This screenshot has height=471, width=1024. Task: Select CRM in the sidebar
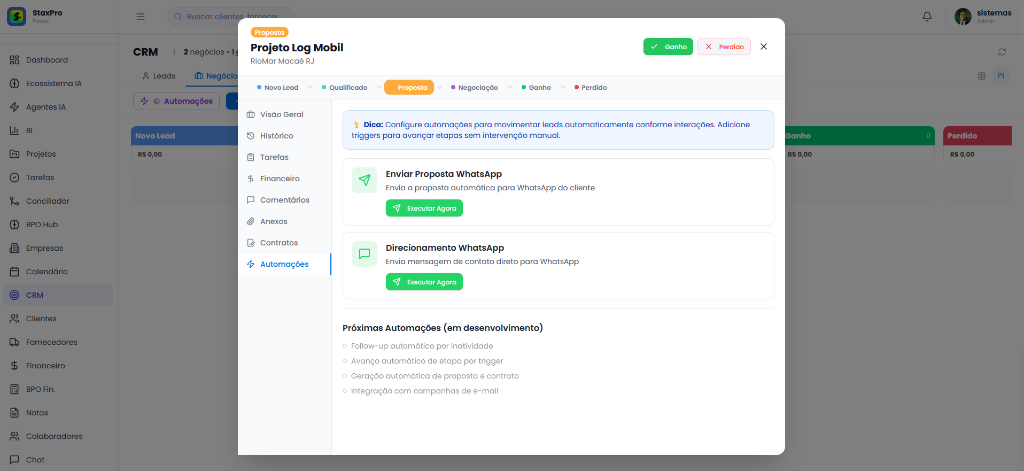[57, 295]
